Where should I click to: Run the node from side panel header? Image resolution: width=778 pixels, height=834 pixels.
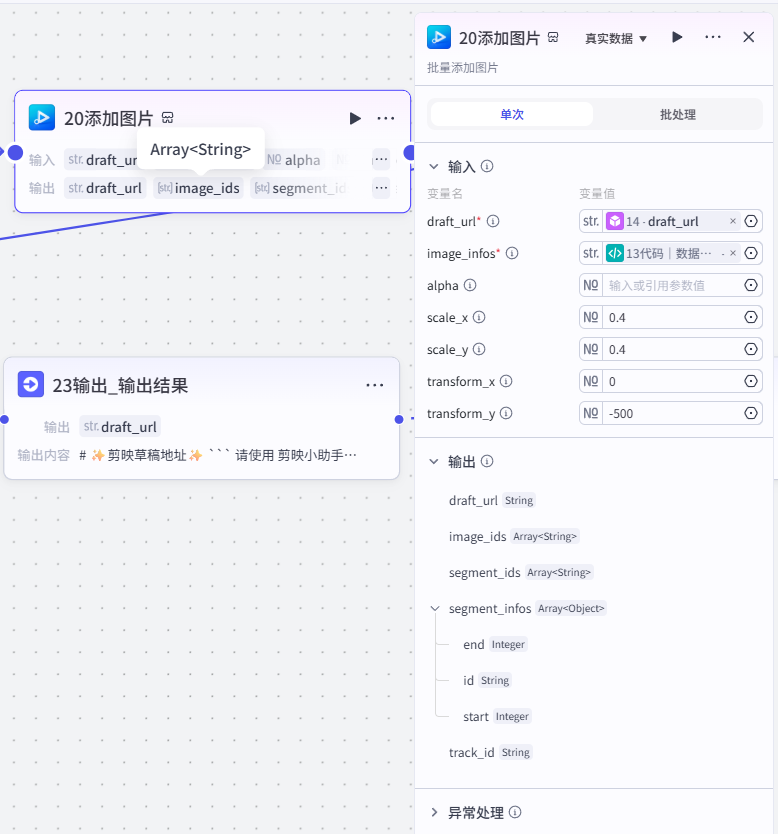(x=677, y=37)
